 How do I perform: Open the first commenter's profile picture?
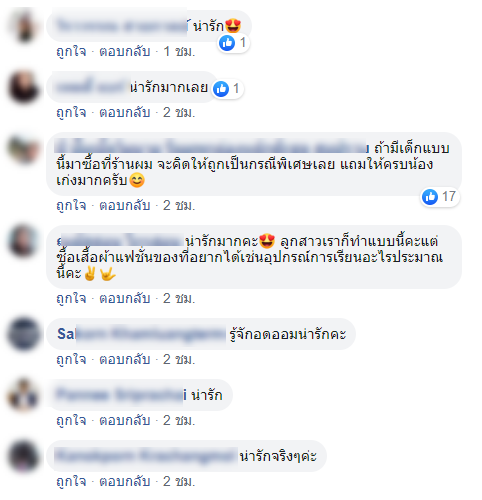(24, 26)
